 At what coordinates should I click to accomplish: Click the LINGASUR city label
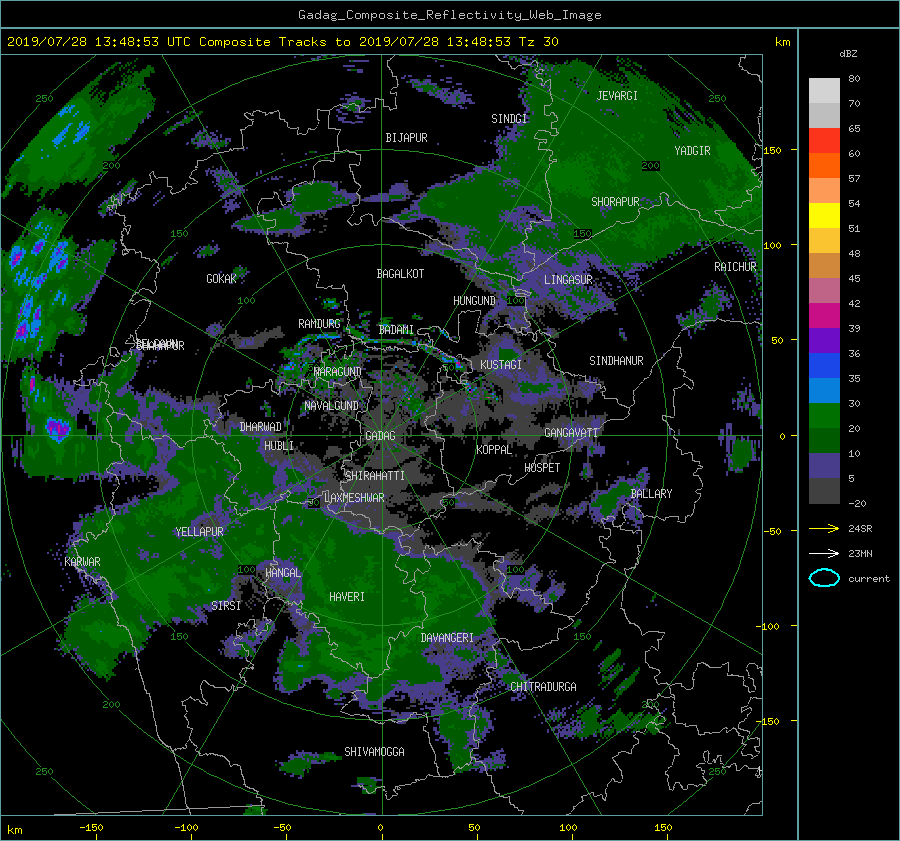tap(568, 280)
